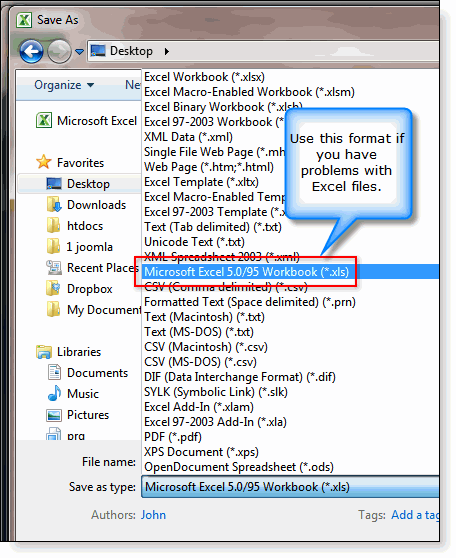Click the Forward navigation arrow
This screenshot has width=456, height=558.
(x=59, y=51)
